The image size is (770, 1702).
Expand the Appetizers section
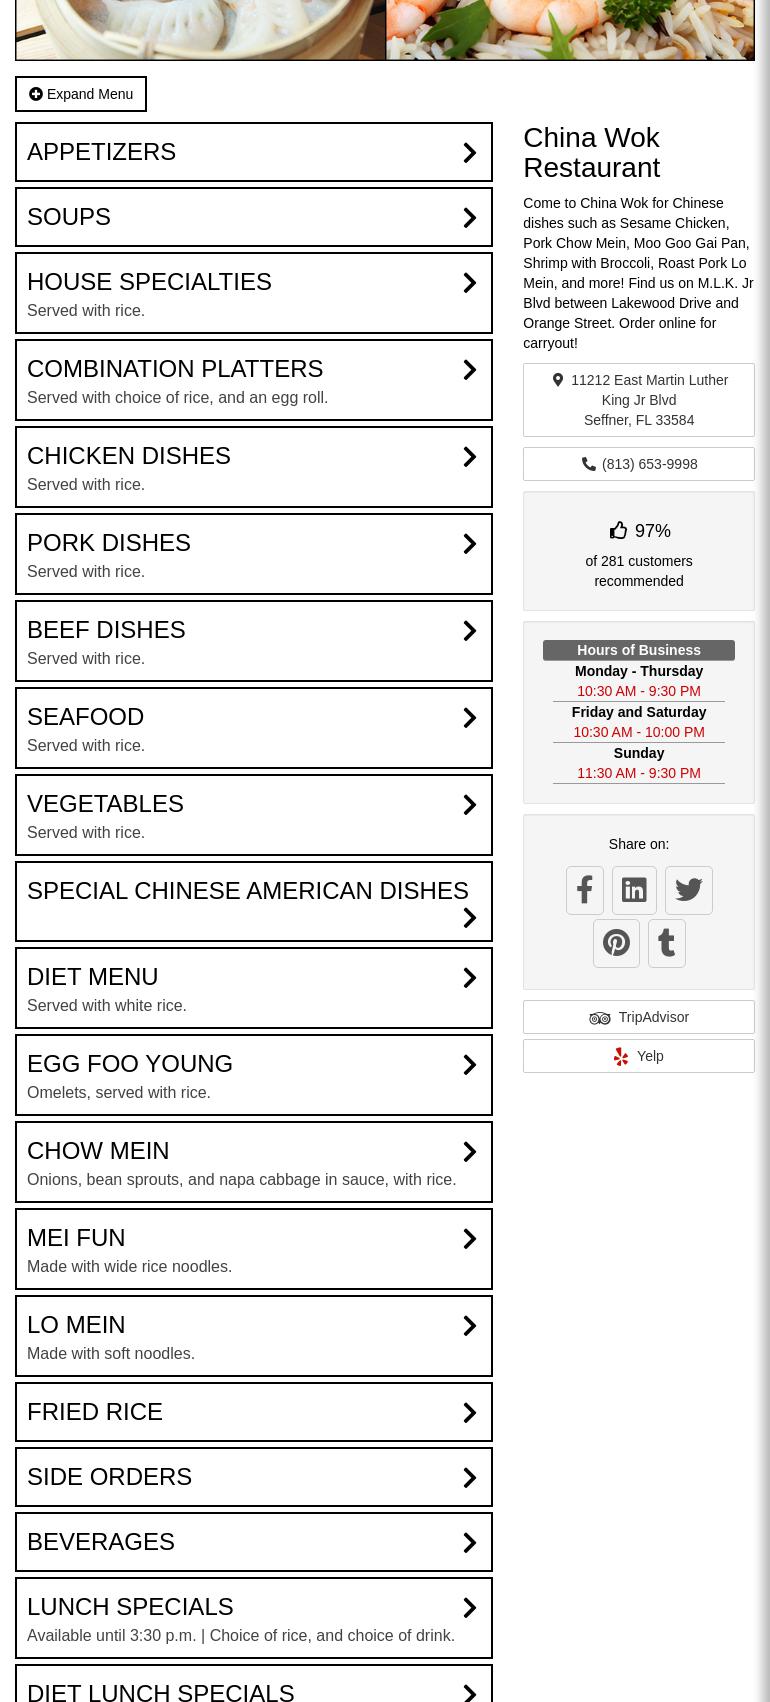tap(254, 152)
